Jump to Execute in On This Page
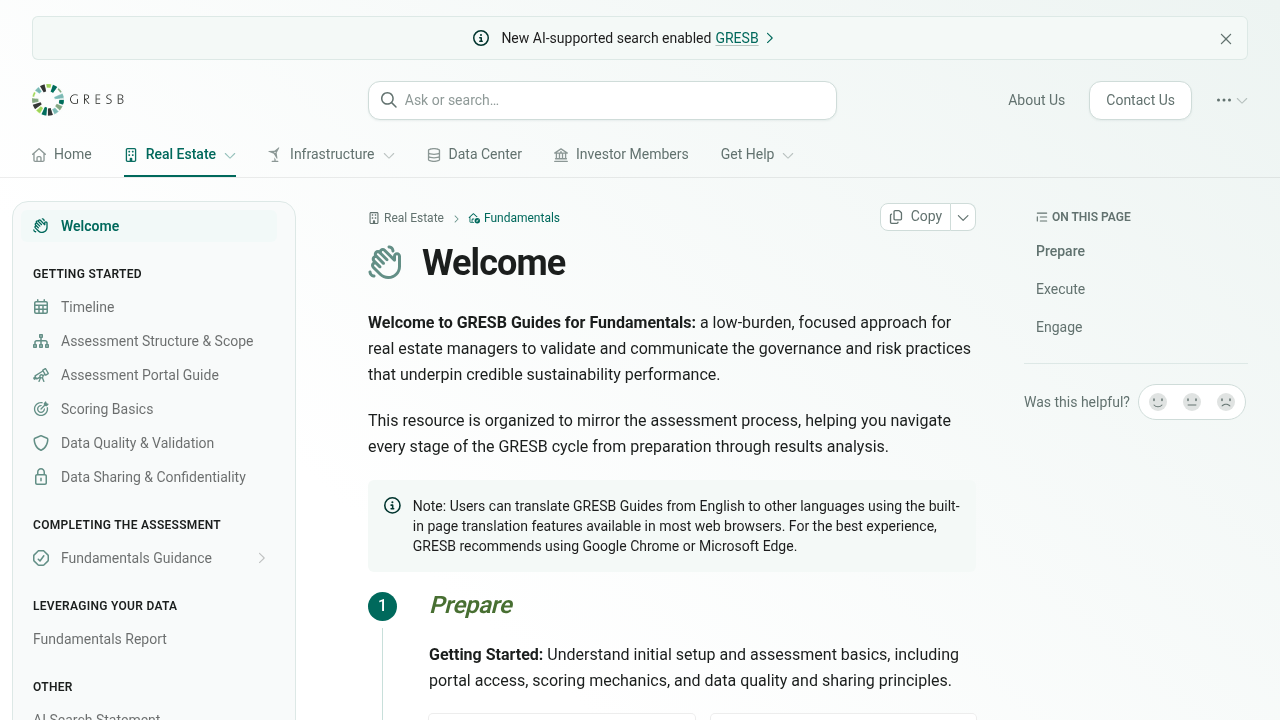The width and height of the screenshot is (1280, 720). point(1060,289)
